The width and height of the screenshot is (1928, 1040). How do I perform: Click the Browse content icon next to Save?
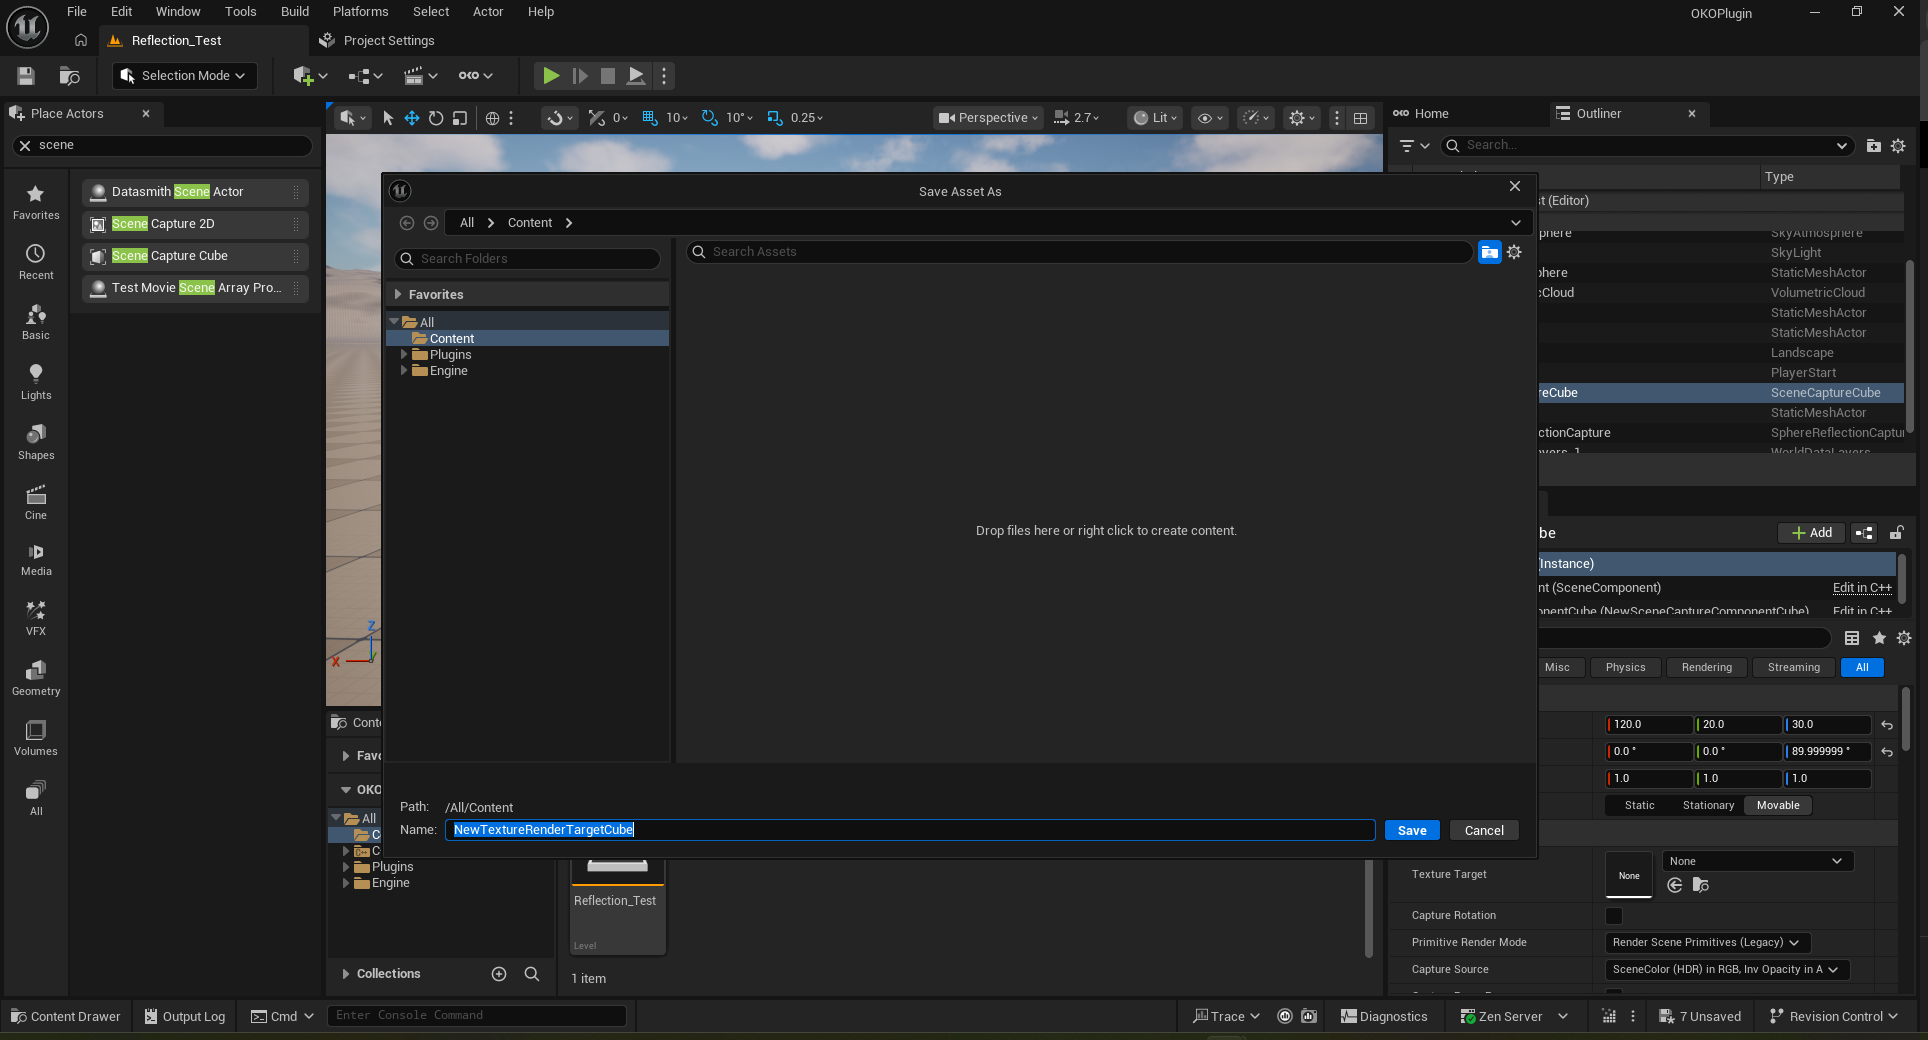point(70,76)
